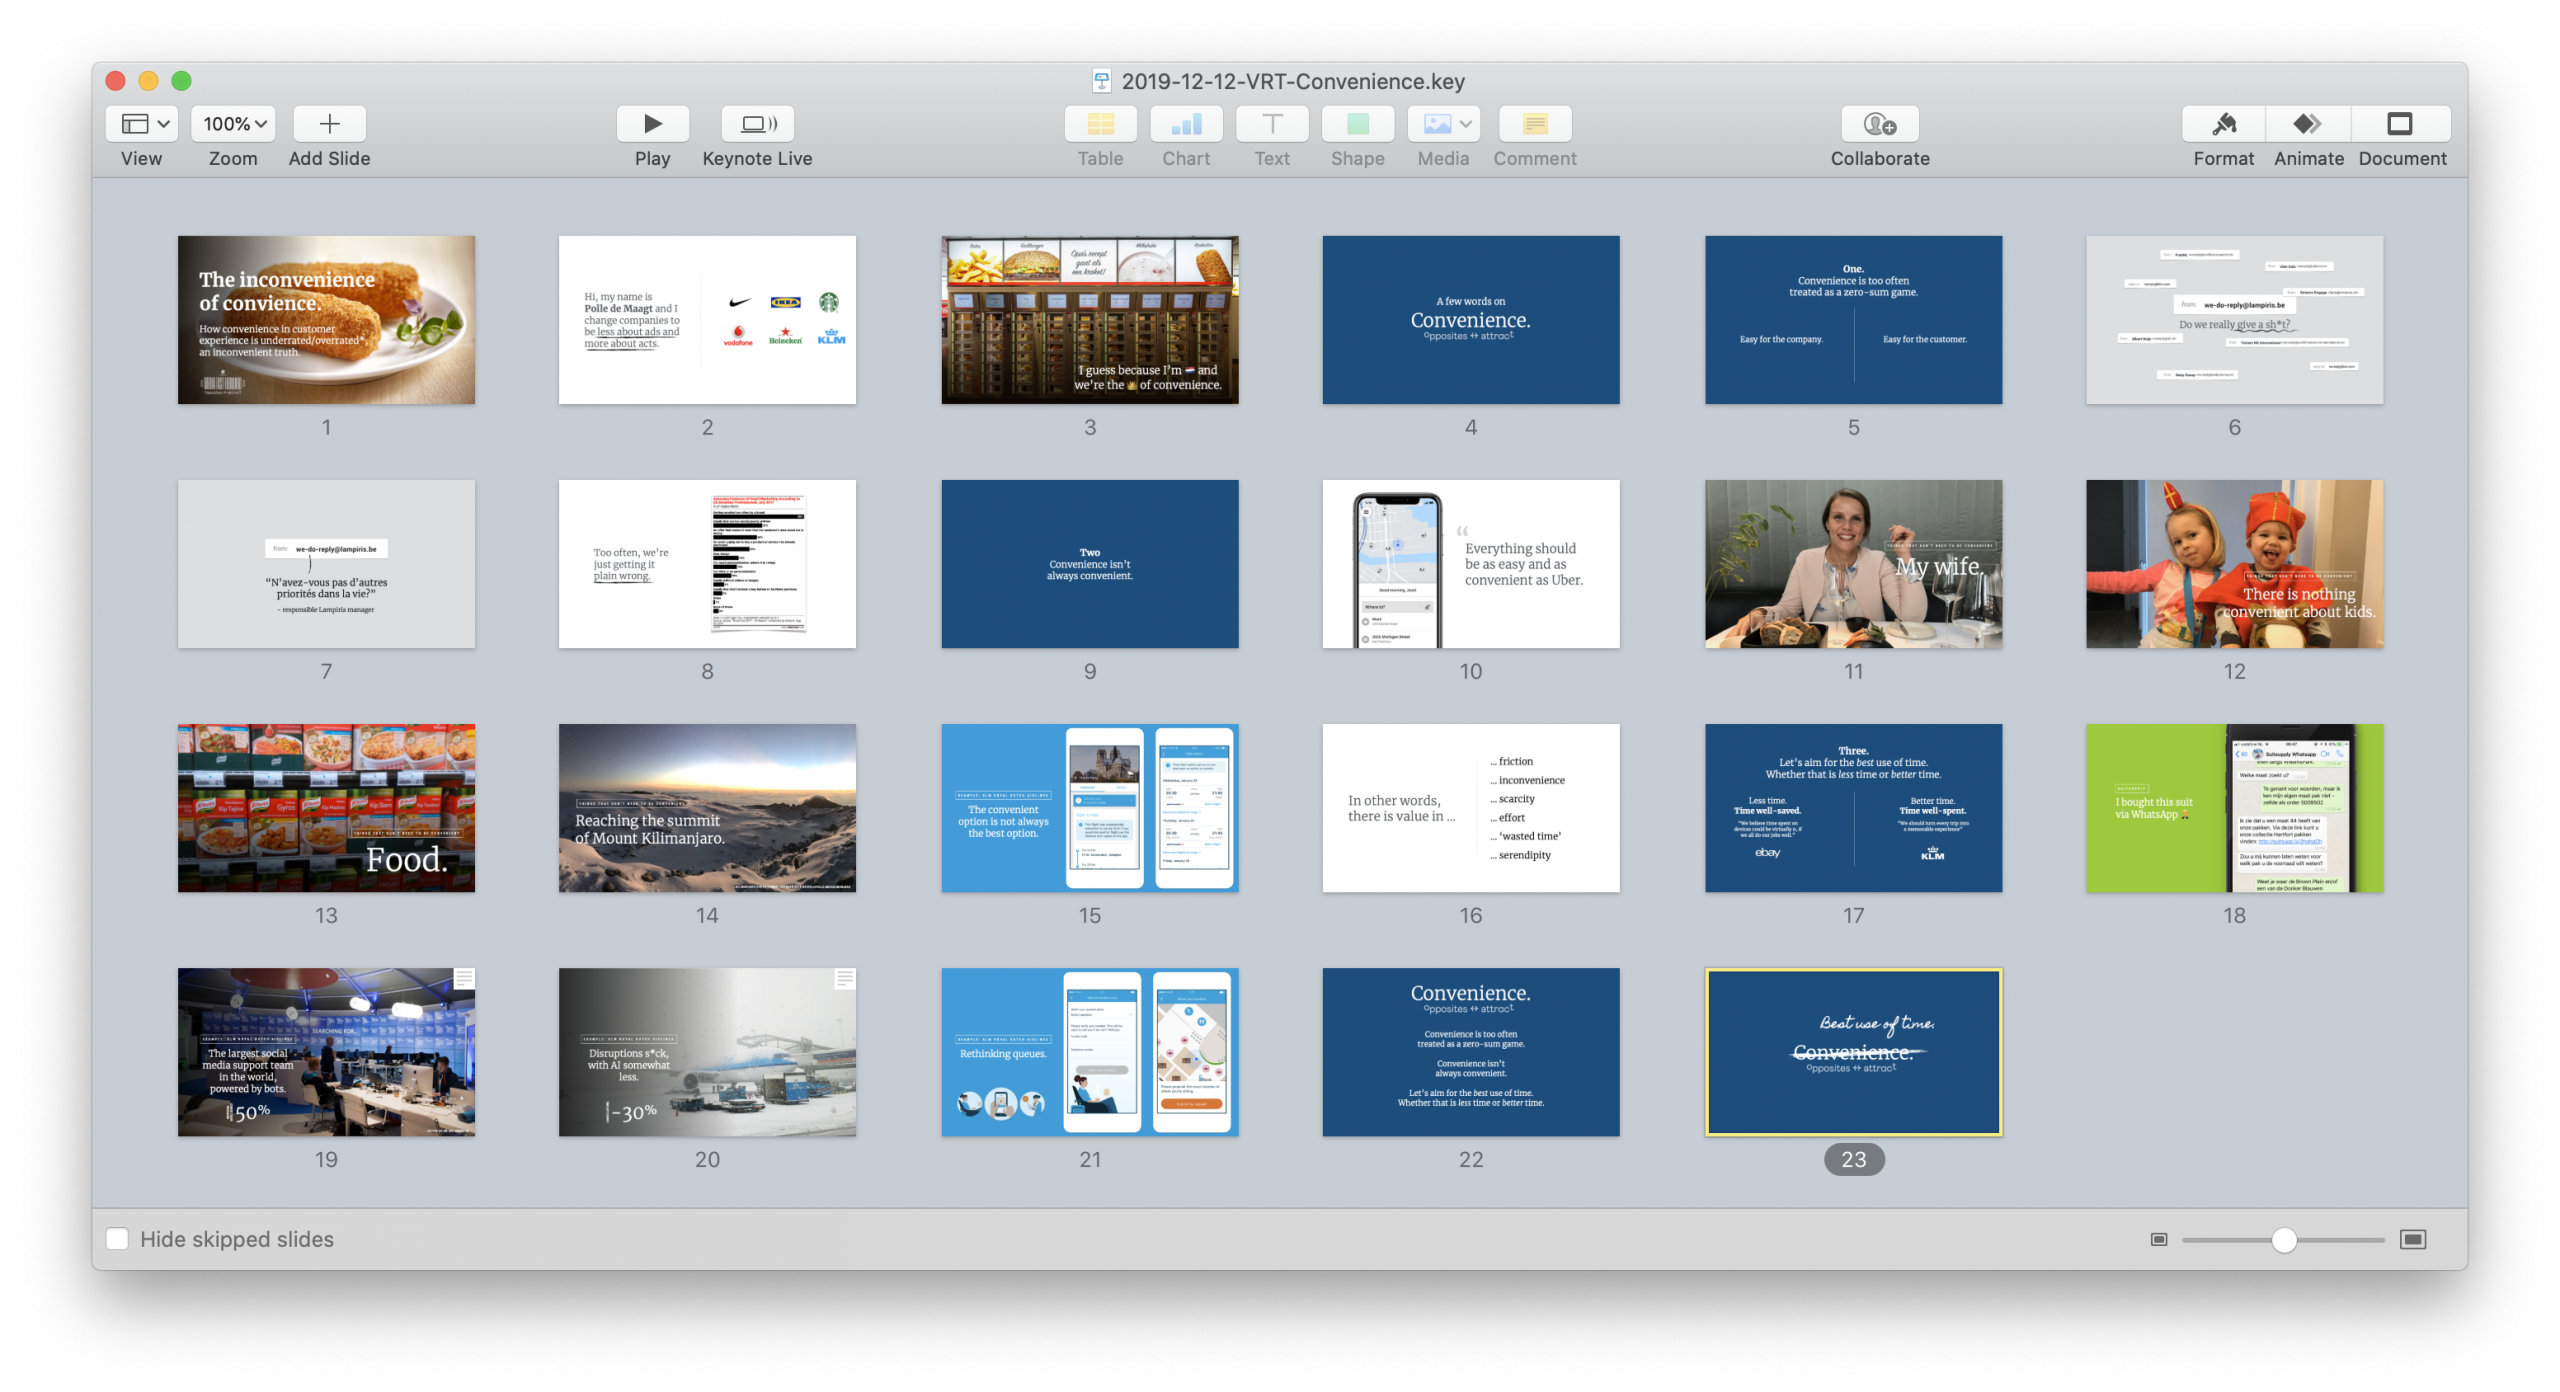Click the Add Slide plus icon

329,124
